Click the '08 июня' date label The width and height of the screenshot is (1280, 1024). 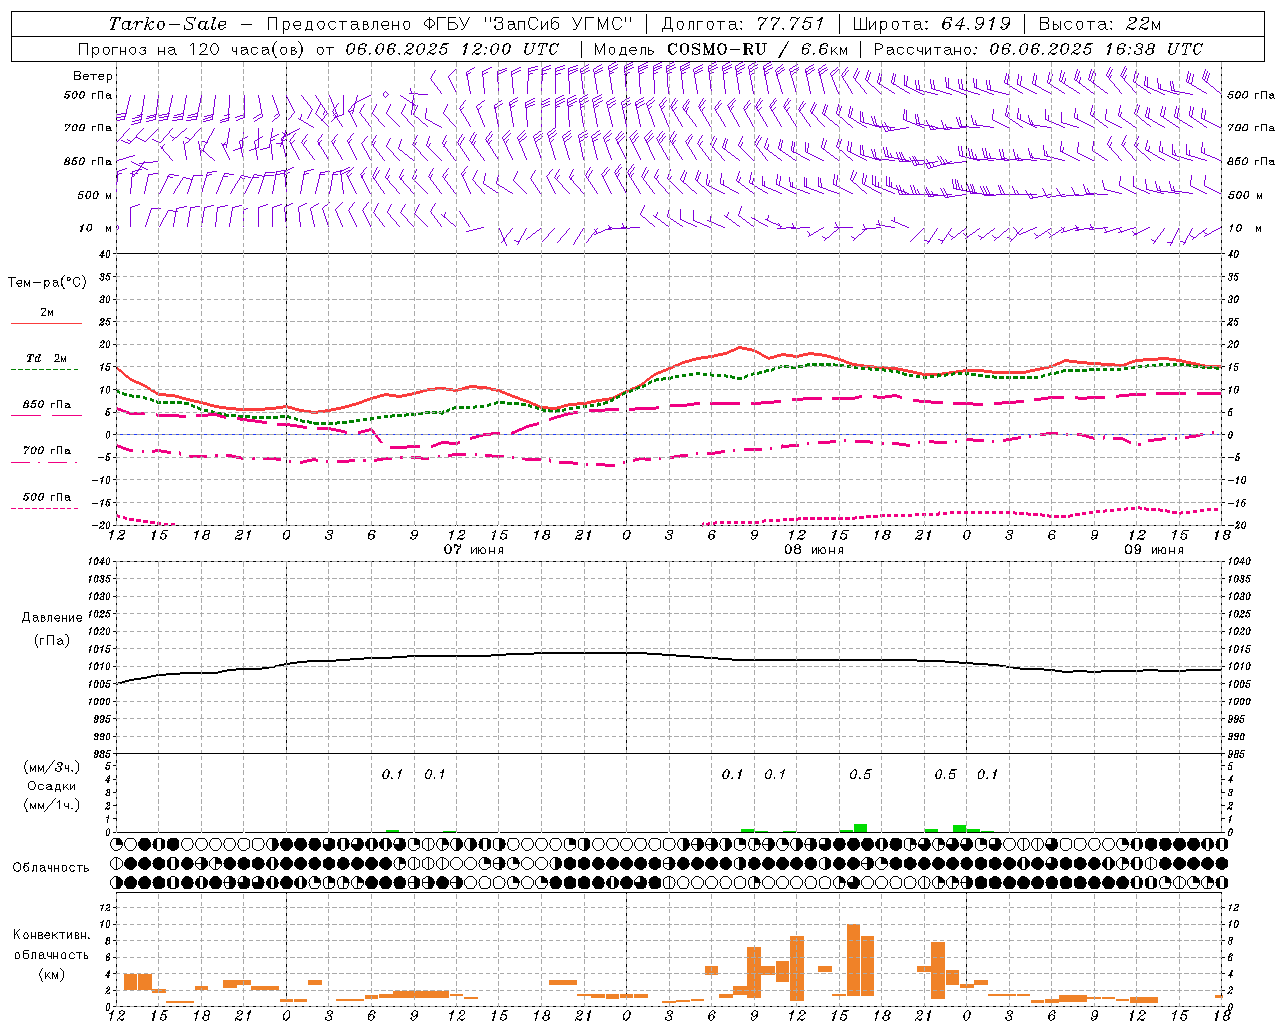click(x=814, y=550)
